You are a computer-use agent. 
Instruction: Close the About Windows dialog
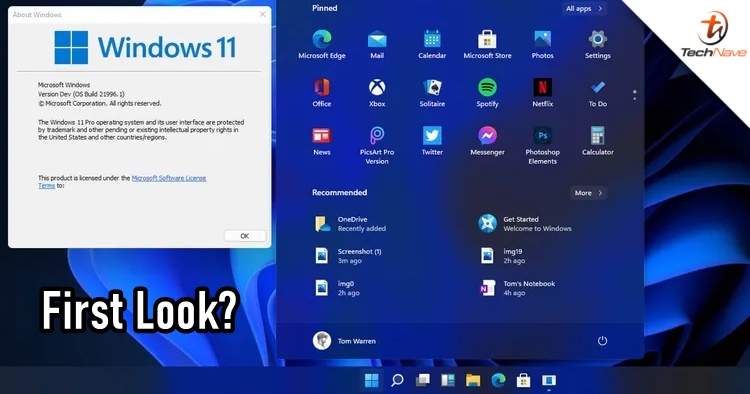263,14
